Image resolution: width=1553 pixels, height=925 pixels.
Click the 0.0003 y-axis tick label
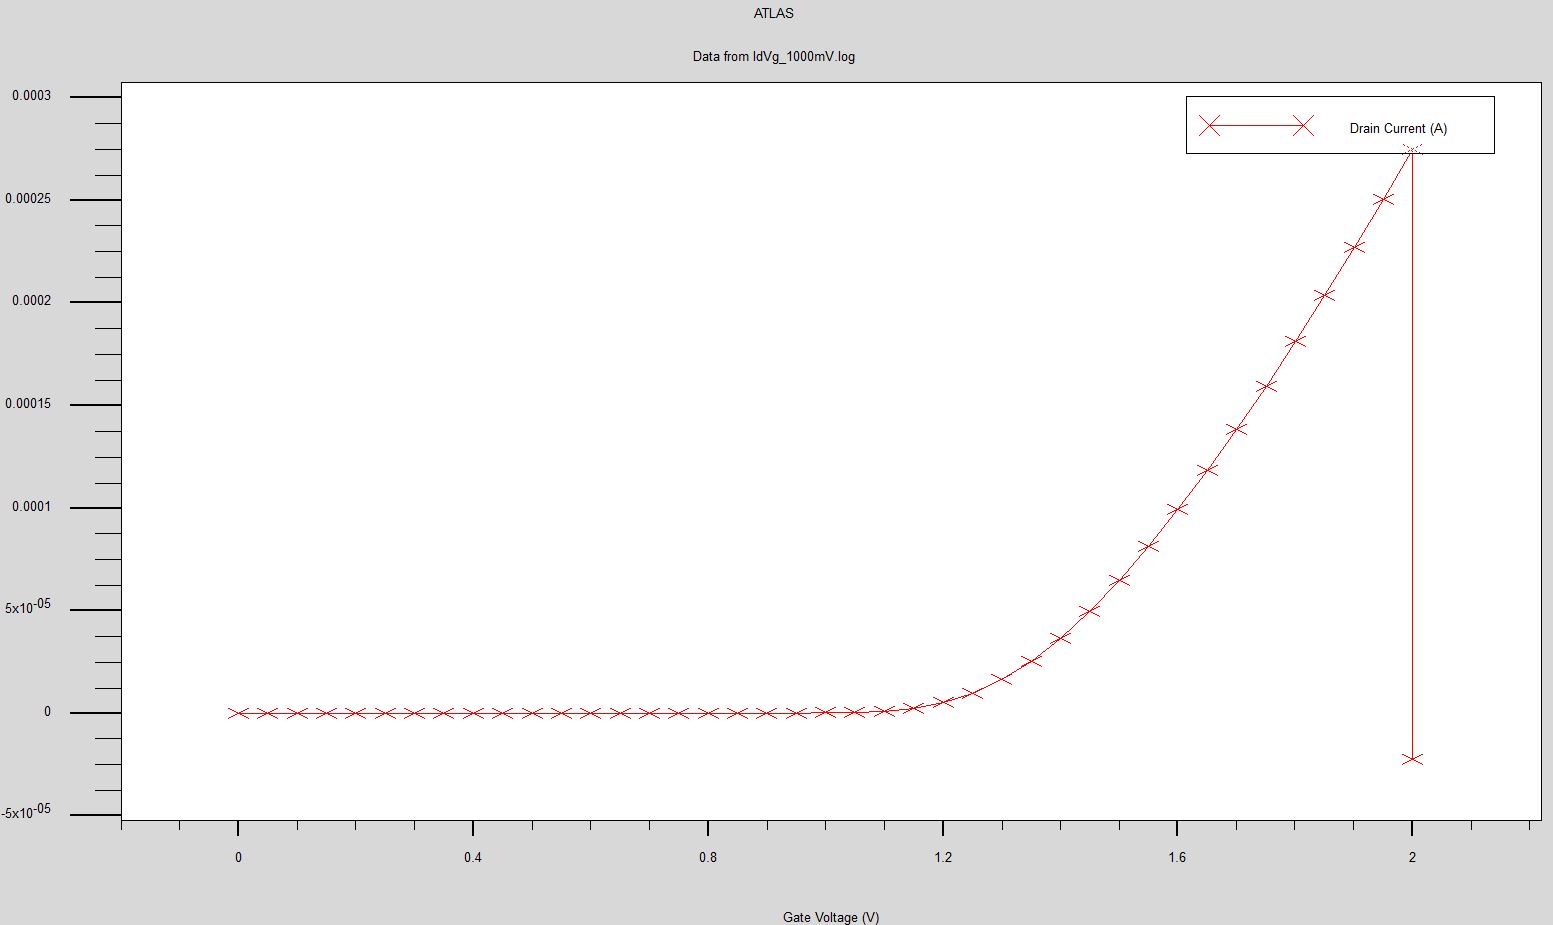click(31, 96)
